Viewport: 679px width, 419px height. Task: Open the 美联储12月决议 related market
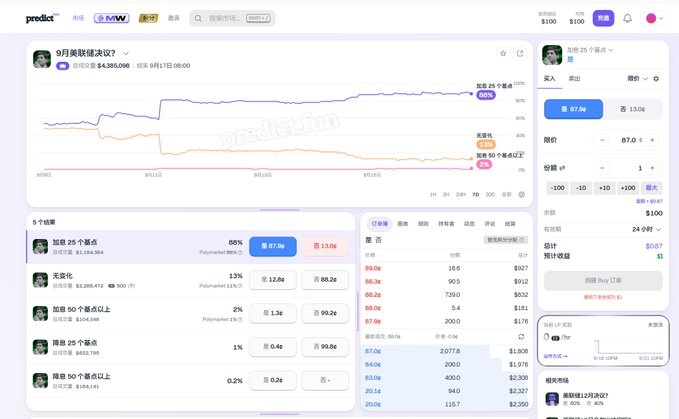click(x=585, y=395)
